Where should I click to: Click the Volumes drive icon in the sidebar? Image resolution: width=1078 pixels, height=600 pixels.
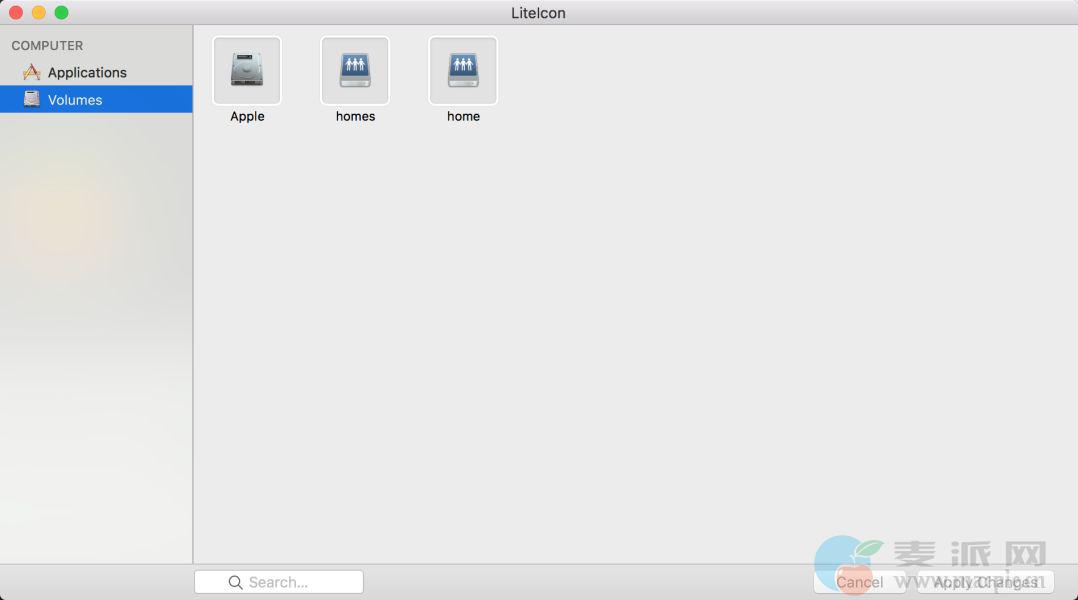32,99
